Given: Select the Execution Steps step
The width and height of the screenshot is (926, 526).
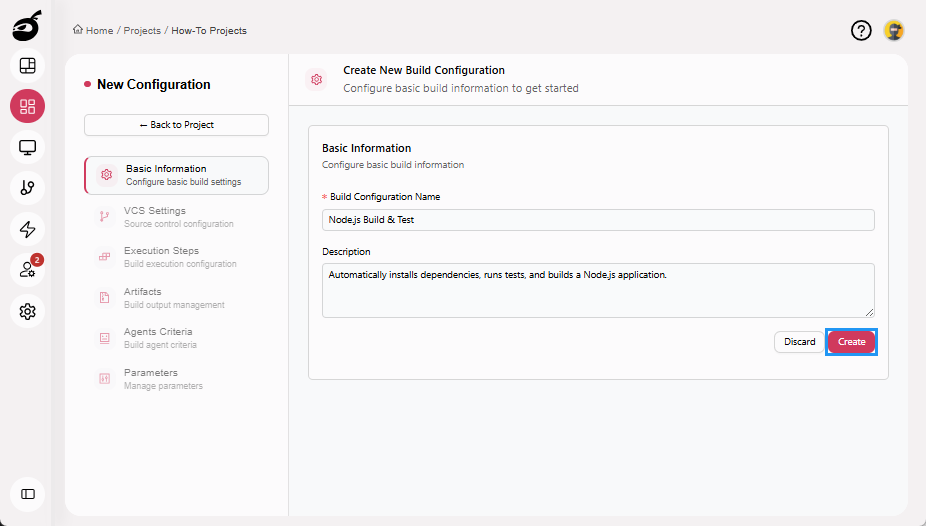Looking at the screenshot, I should click(176, 257).
